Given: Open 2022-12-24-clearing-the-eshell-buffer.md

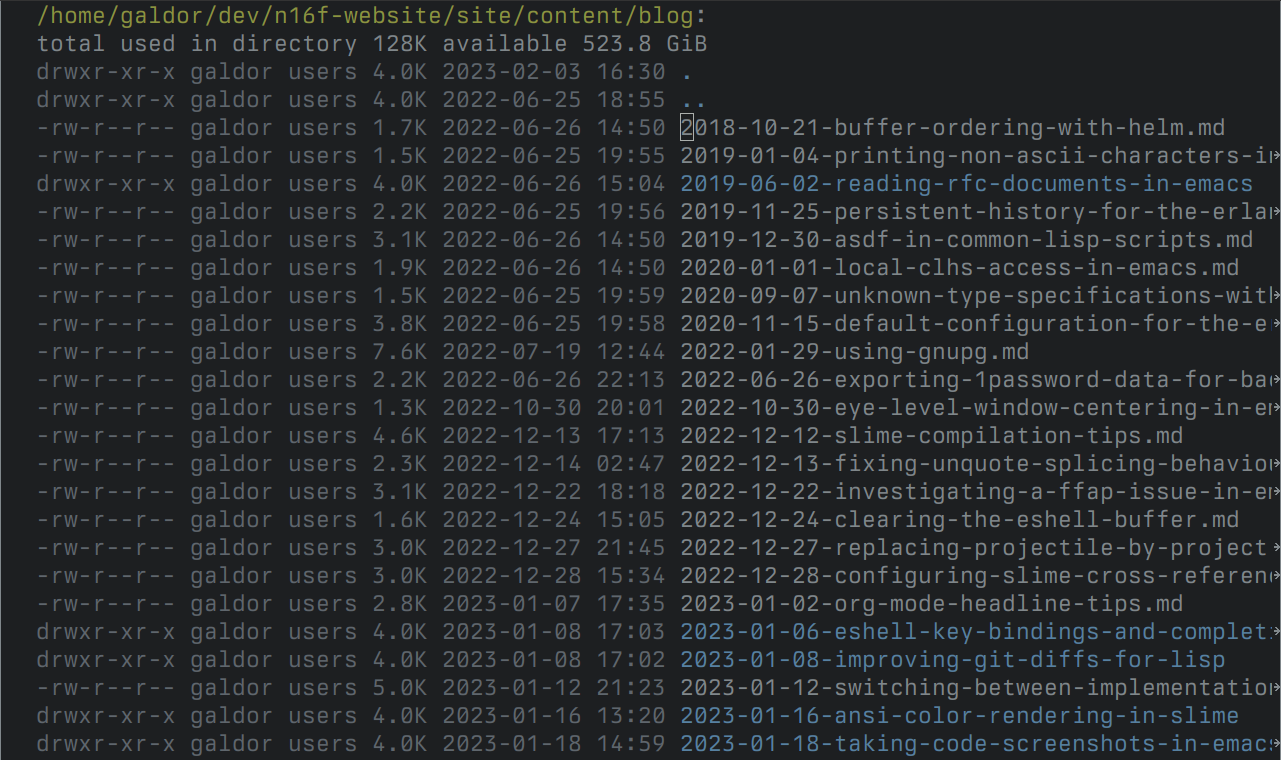Looking at the screenshot, I should (x=959, y=520).
